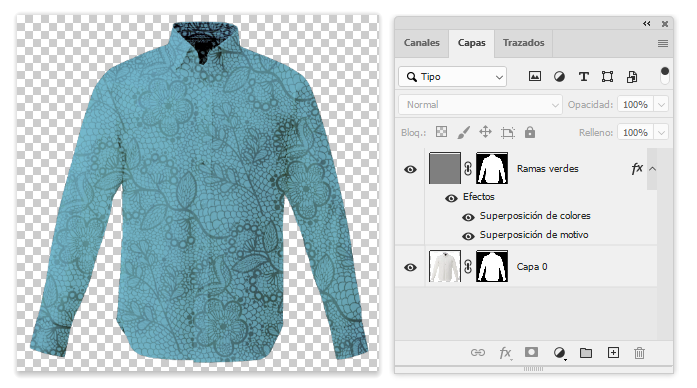Click the Opacidad 100% field
Image resolution: width=697 pixels, height=388 pixels.
click(x=635, y=105)
